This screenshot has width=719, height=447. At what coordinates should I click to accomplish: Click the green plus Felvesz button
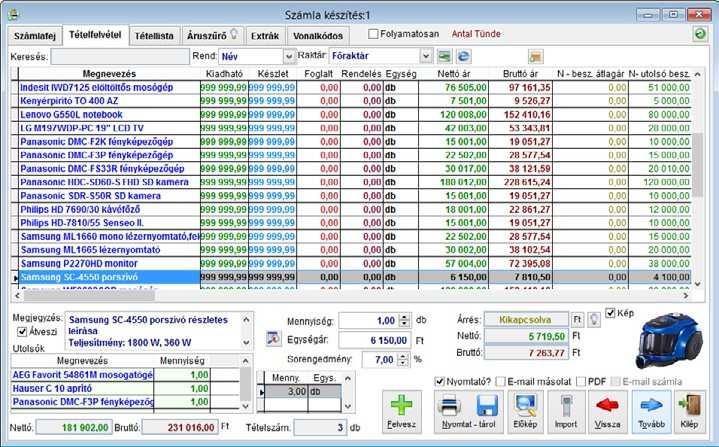coord(402,412)
